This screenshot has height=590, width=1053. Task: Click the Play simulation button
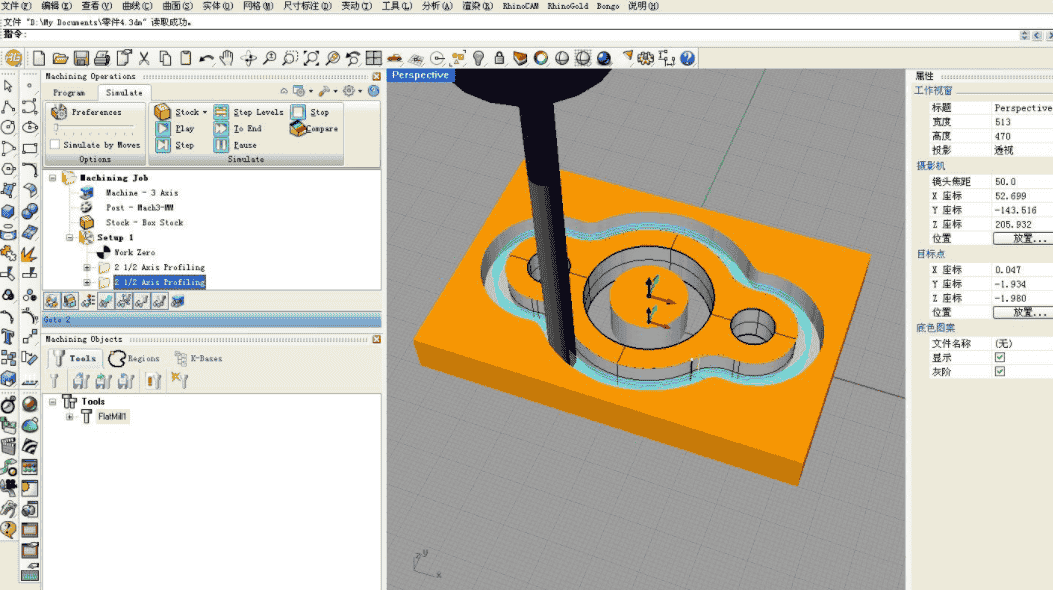coord(163,129)
